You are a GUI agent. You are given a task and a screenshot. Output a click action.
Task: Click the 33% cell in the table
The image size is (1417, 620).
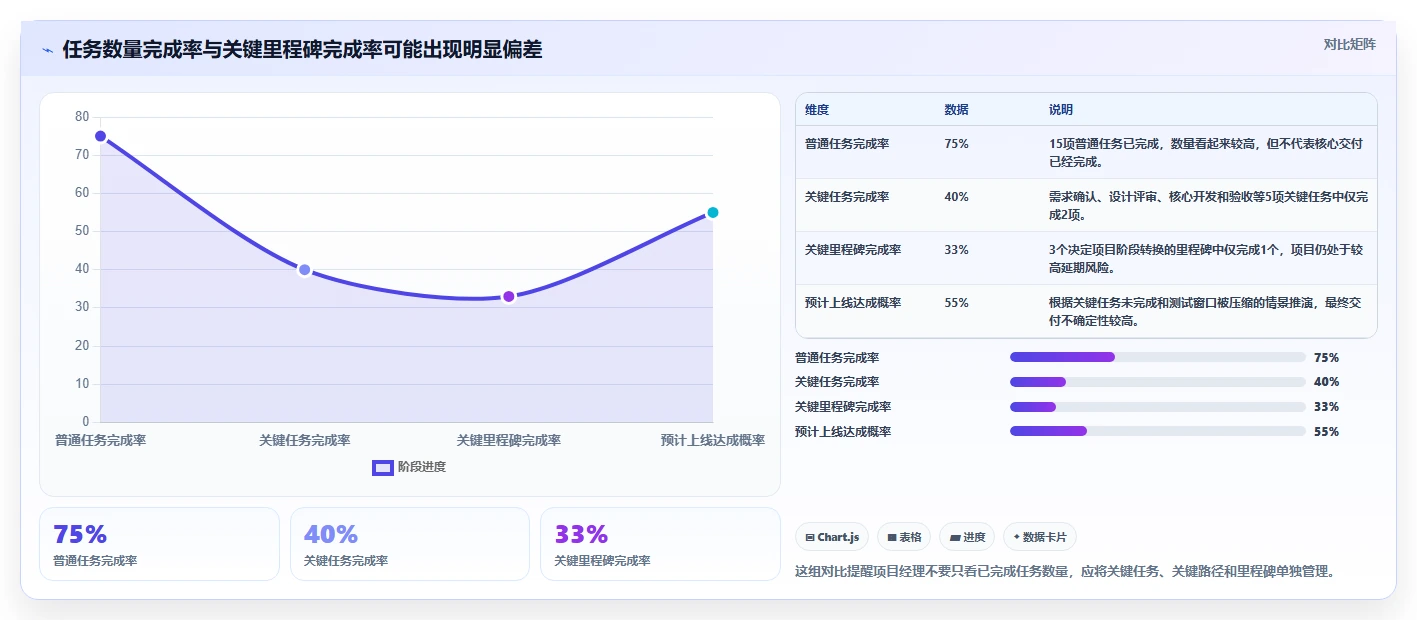pos(956,250)
